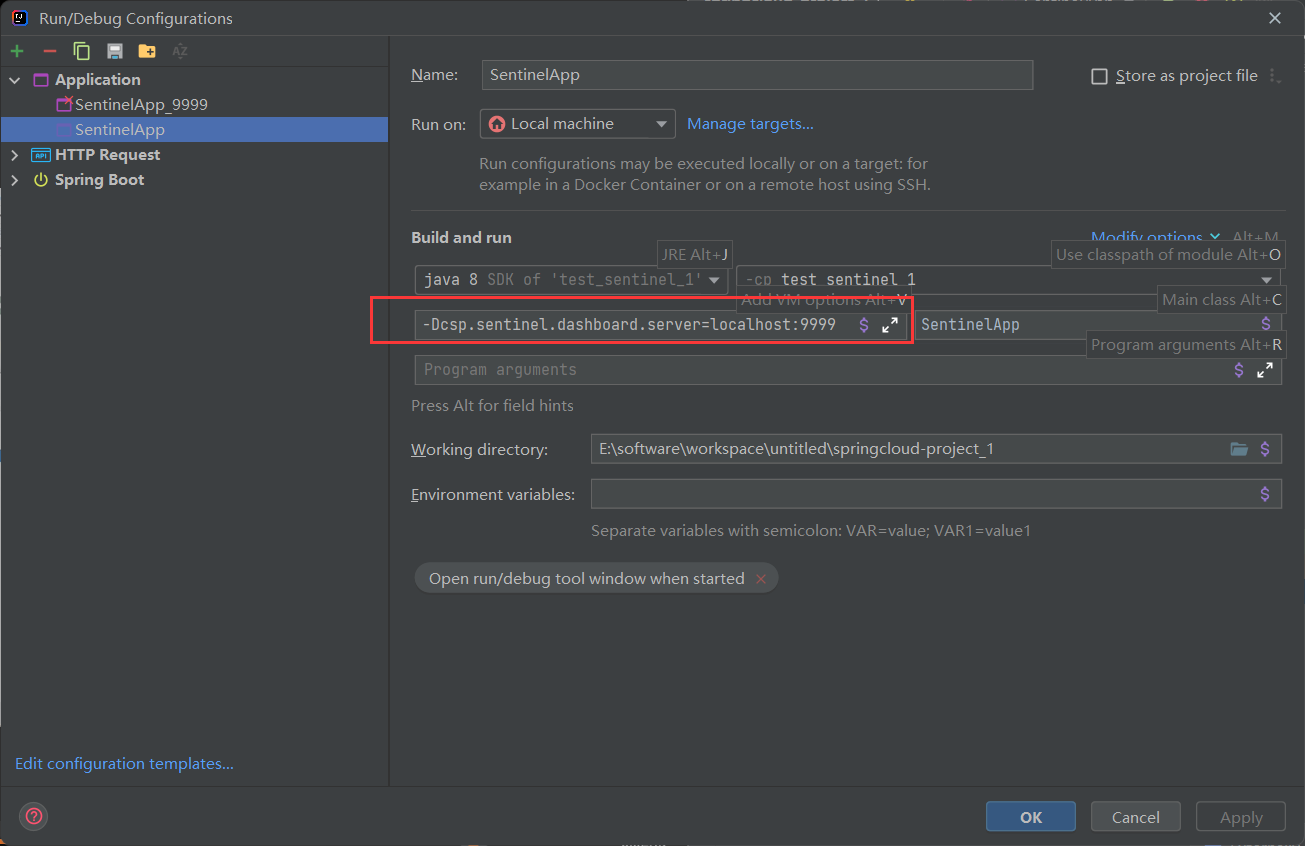Copy the selected configuration icon
1305x846 pixels.
pyautogui.click(x=82, y=51)
